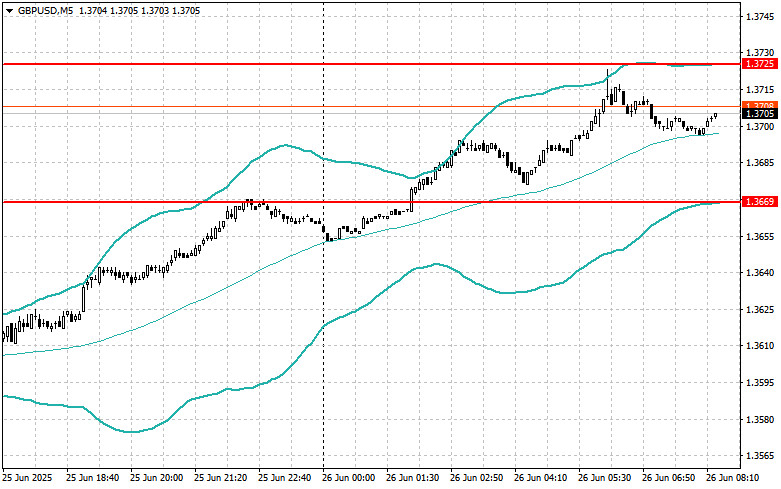Select the red 1.3669 price level label
This screenshot has height=489, width=781.
[x=760, y=202]
